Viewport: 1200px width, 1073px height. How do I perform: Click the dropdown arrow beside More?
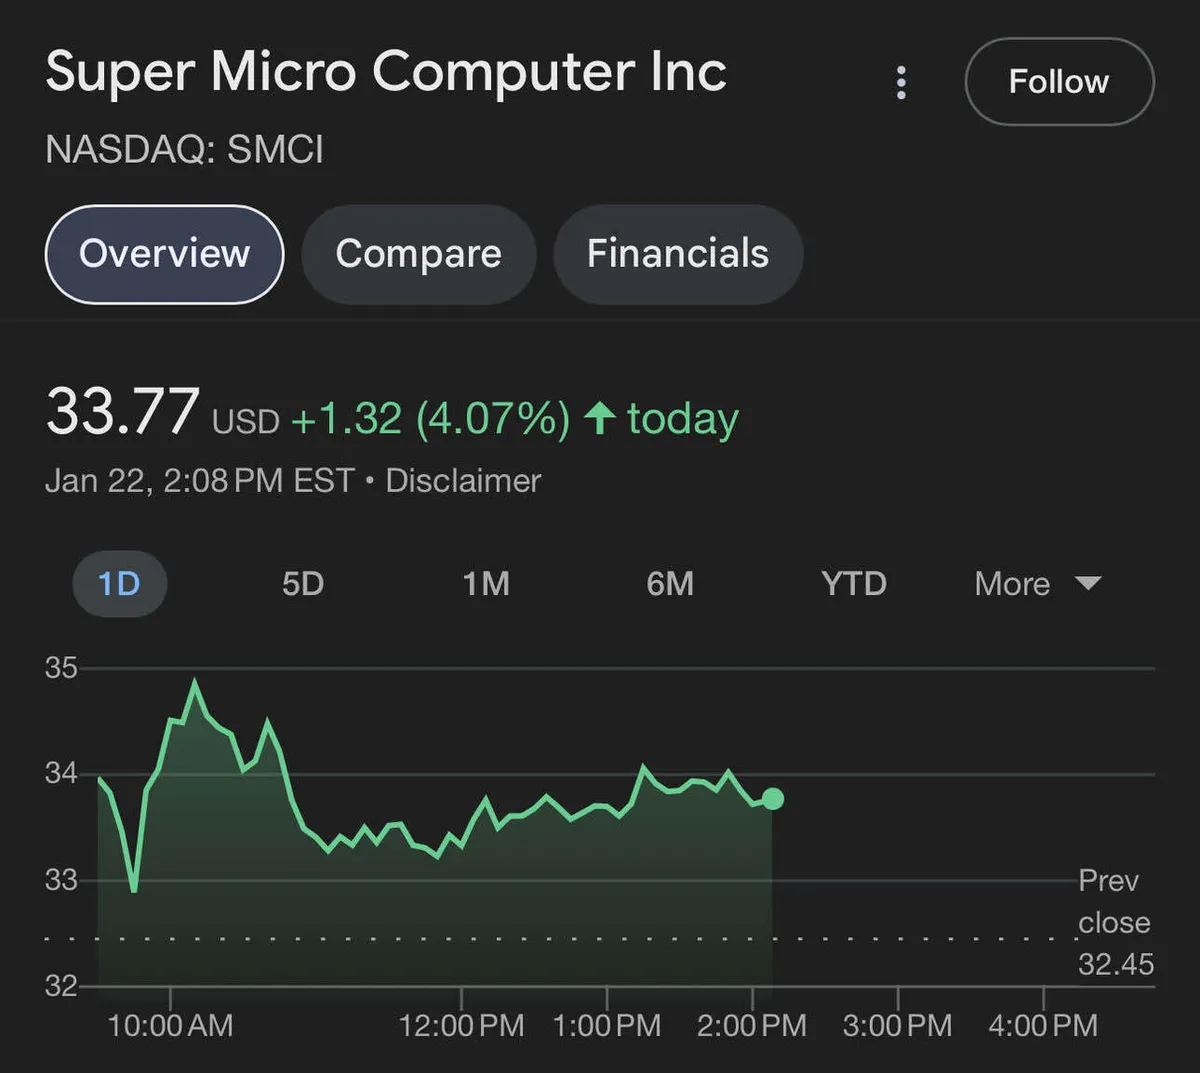[1087, 583]
